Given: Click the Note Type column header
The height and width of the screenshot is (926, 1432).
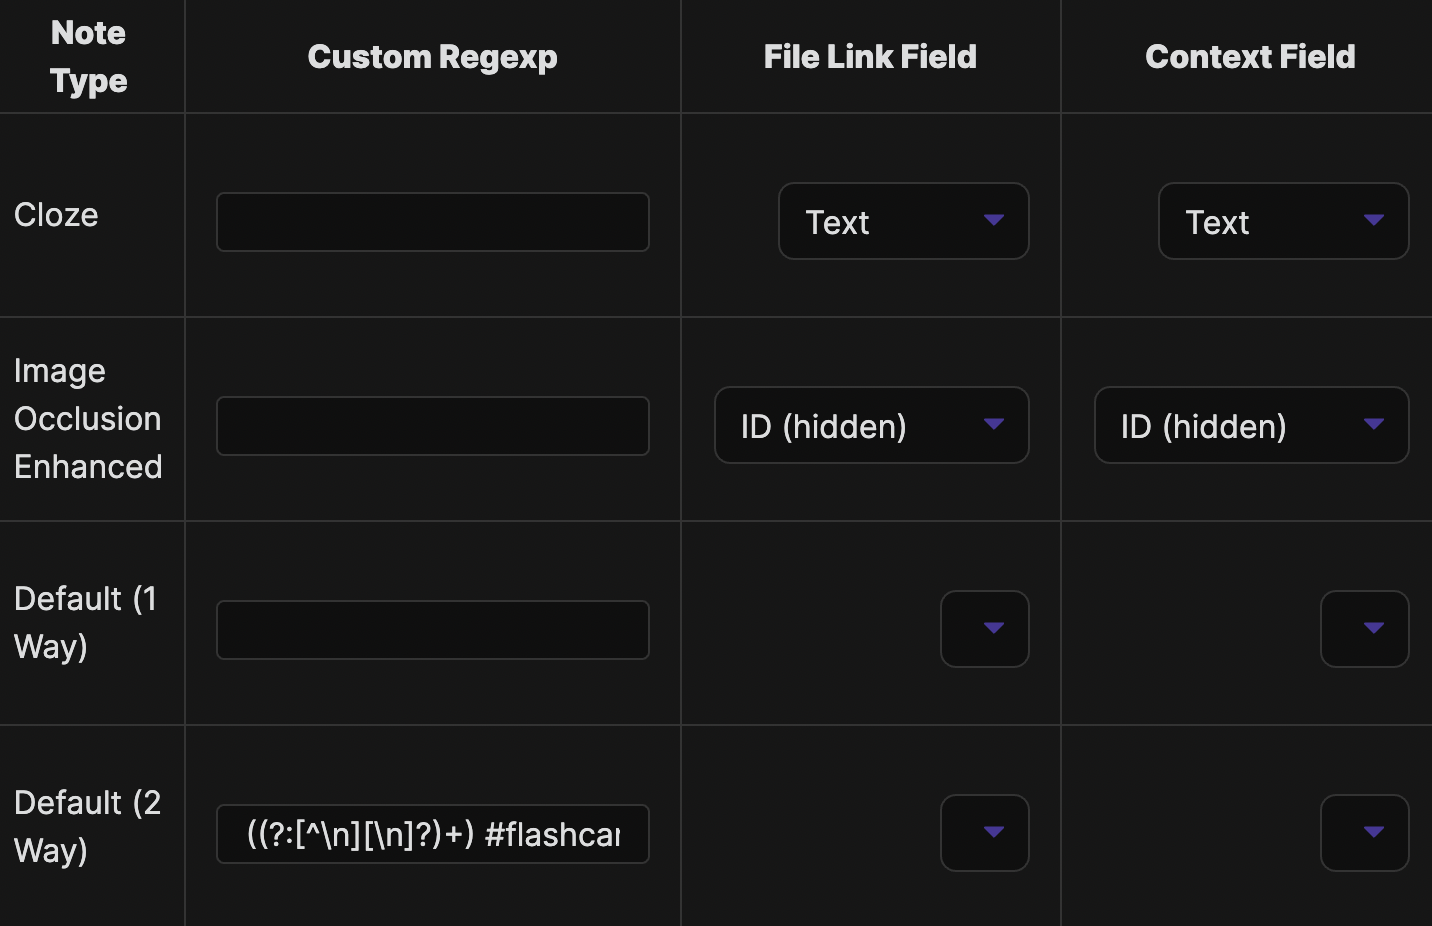Looking at the screenshot, I should point(89,57).
